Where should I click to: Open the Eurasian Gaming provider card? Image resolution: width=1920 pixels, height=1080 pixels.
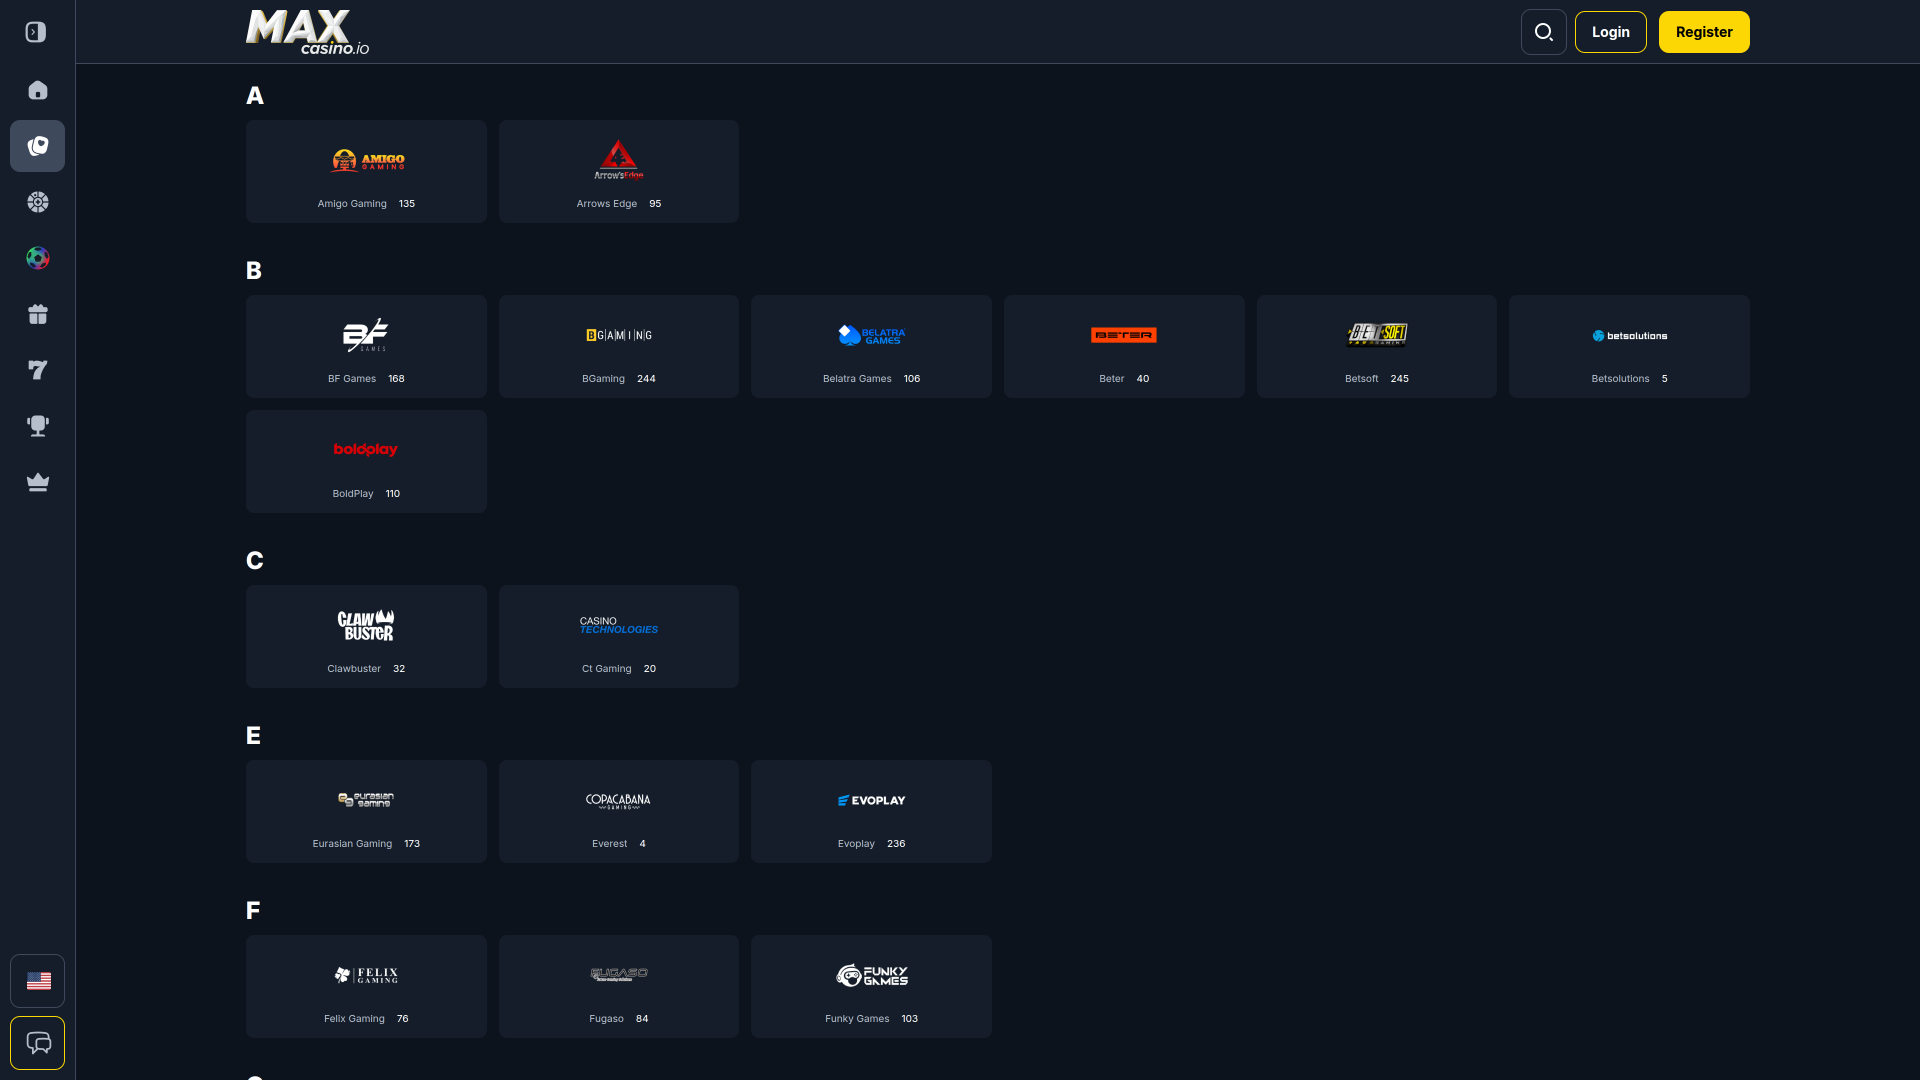pos(366,812)
